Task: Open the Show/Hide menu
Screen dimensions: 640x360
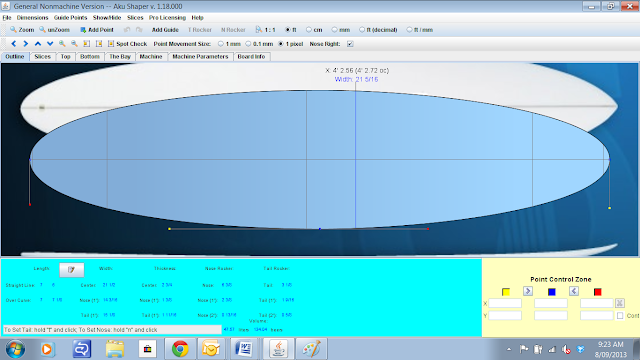Action: coord(107,18)
